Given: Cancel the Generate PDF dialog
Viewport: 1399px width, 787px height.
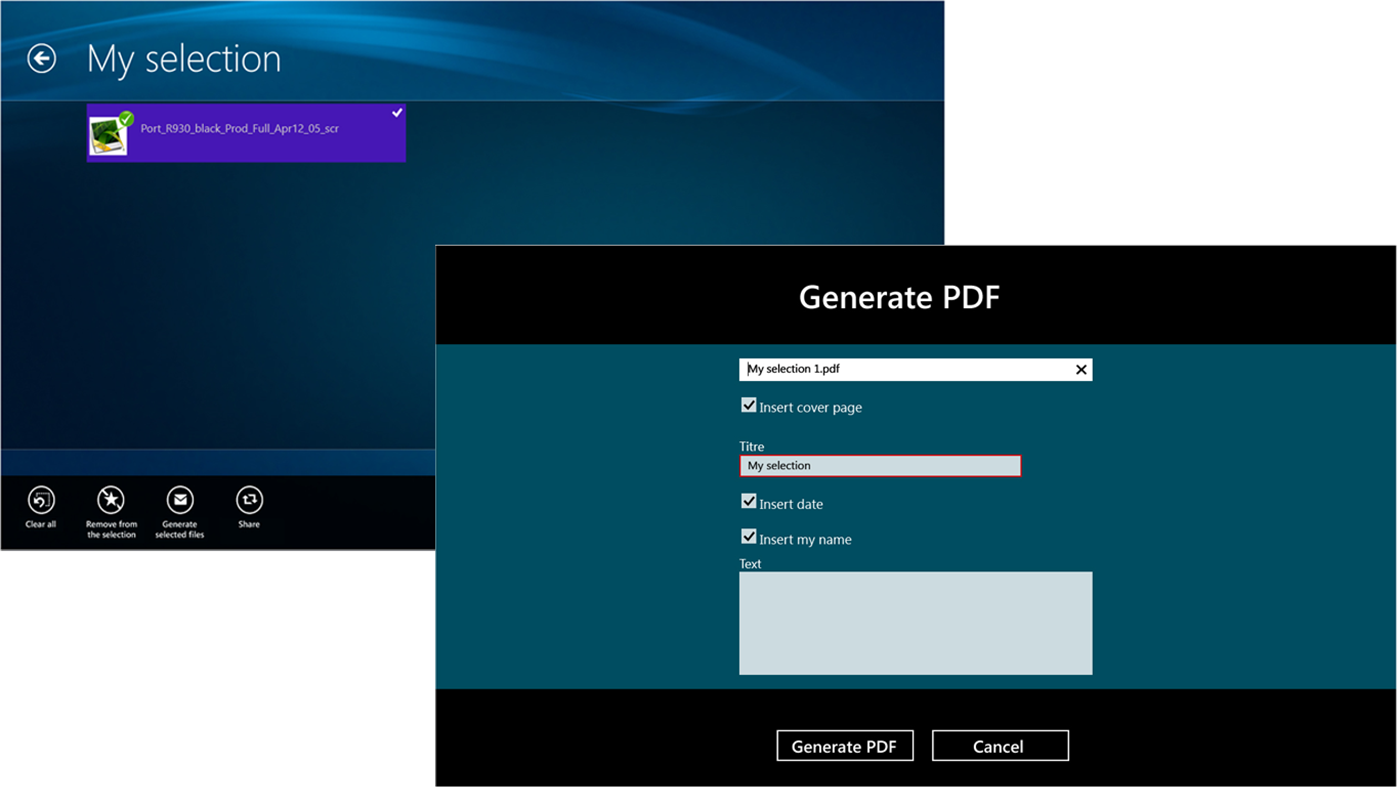Looking at the screenshot, I should (1000, 745).
